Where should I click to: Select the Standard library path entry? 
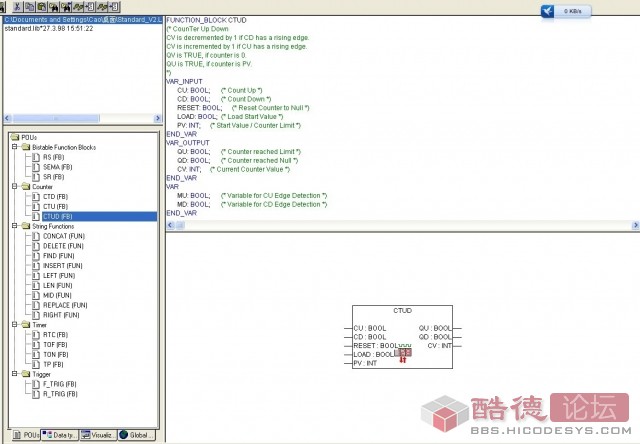(80, 20)
